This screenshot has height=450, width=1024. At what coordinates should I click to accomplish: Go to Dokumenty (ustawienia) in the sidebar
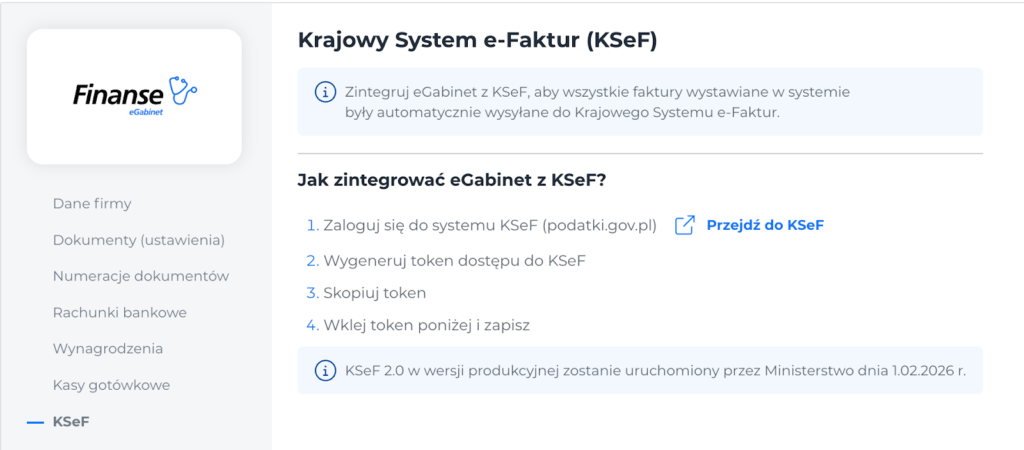(x=138, y=240)
